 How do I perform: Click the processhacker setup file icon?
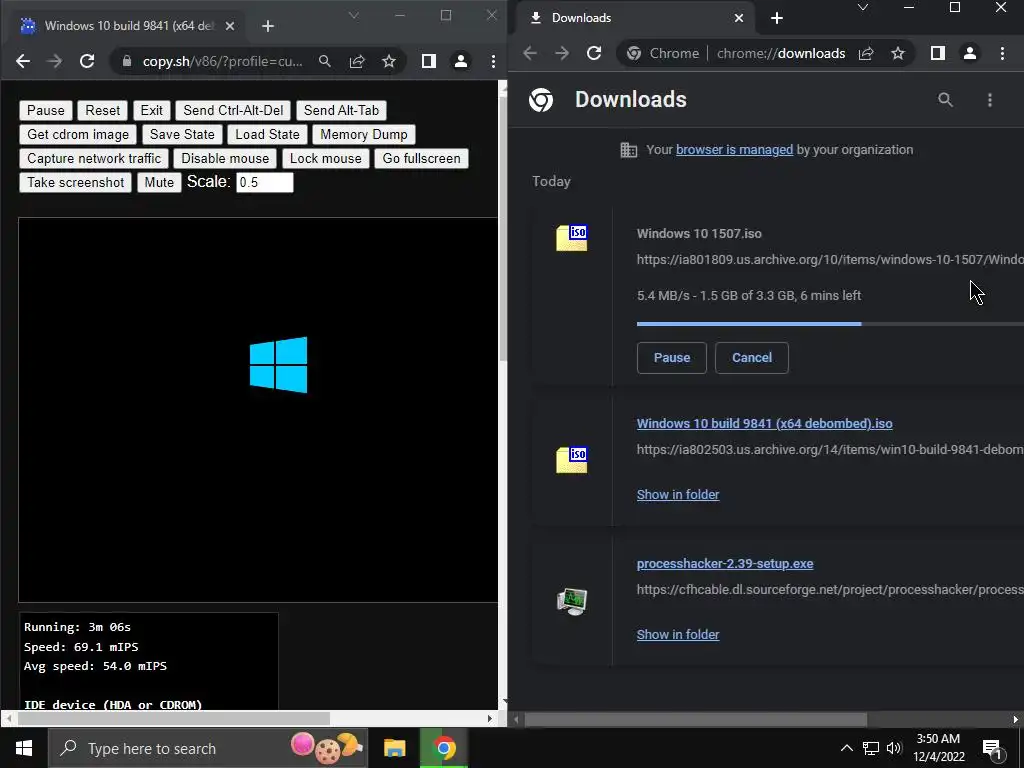[x=571, y=601]
